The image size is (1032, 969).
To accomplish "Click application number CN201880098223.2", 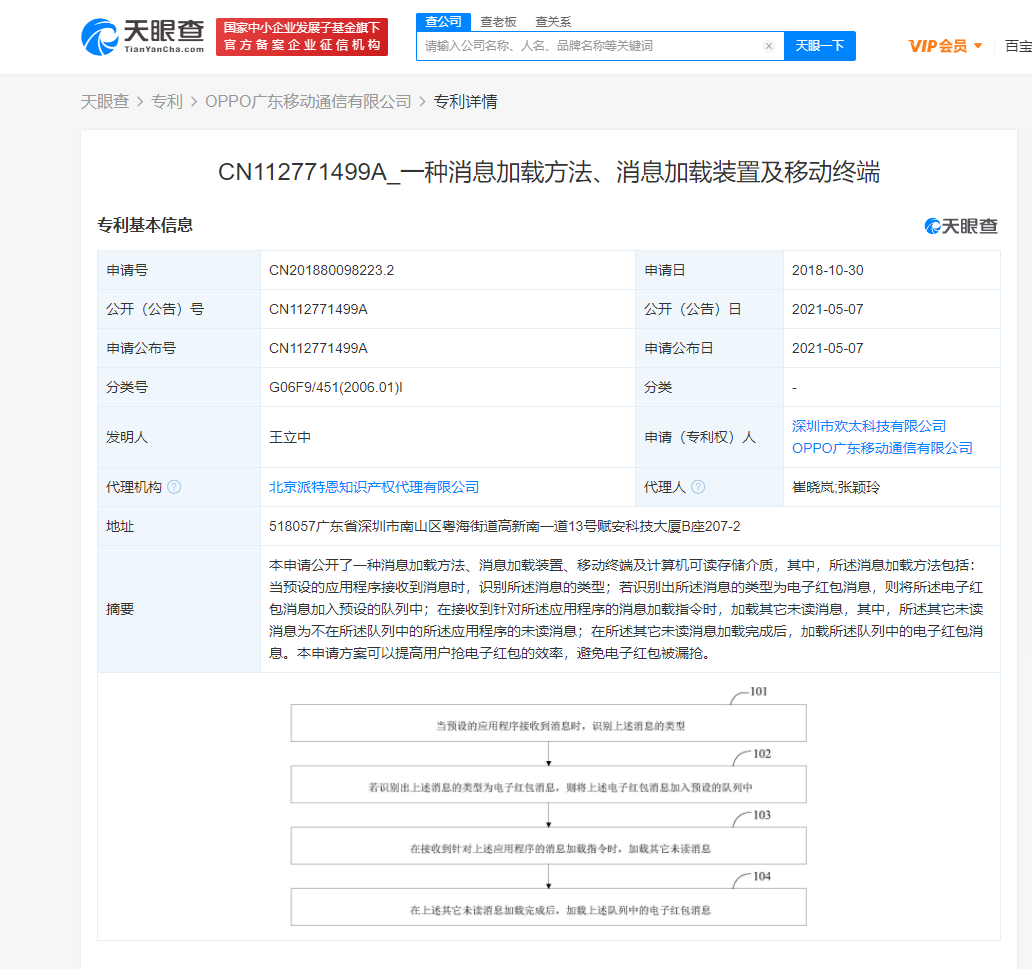I will point(332,271).
